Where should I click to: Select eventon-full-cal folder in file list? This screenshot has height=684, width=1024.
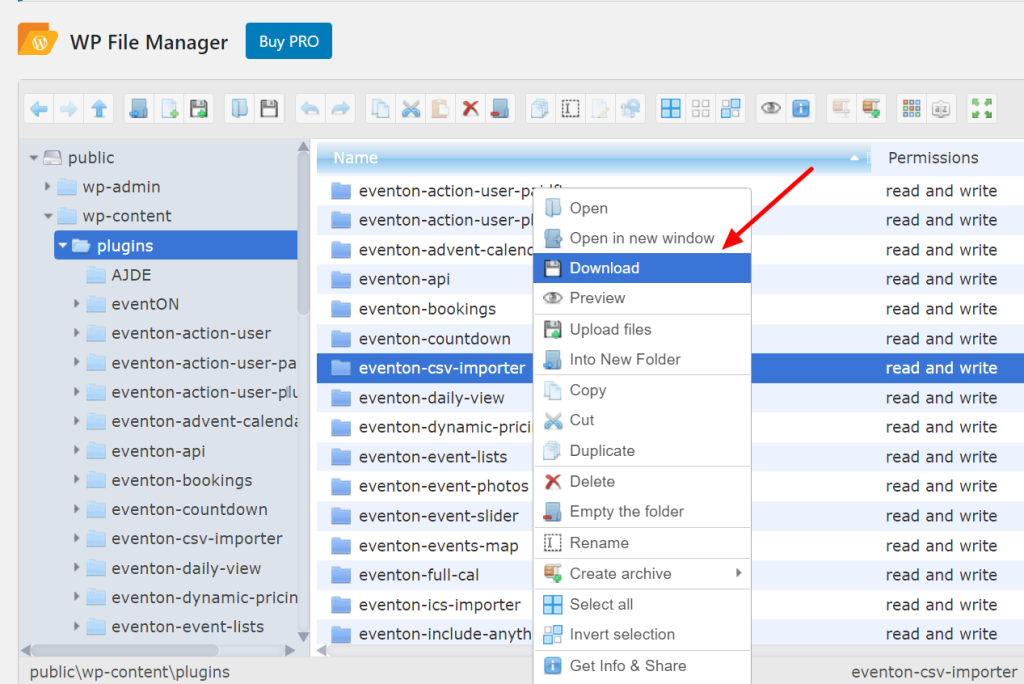tap(418, 575)
